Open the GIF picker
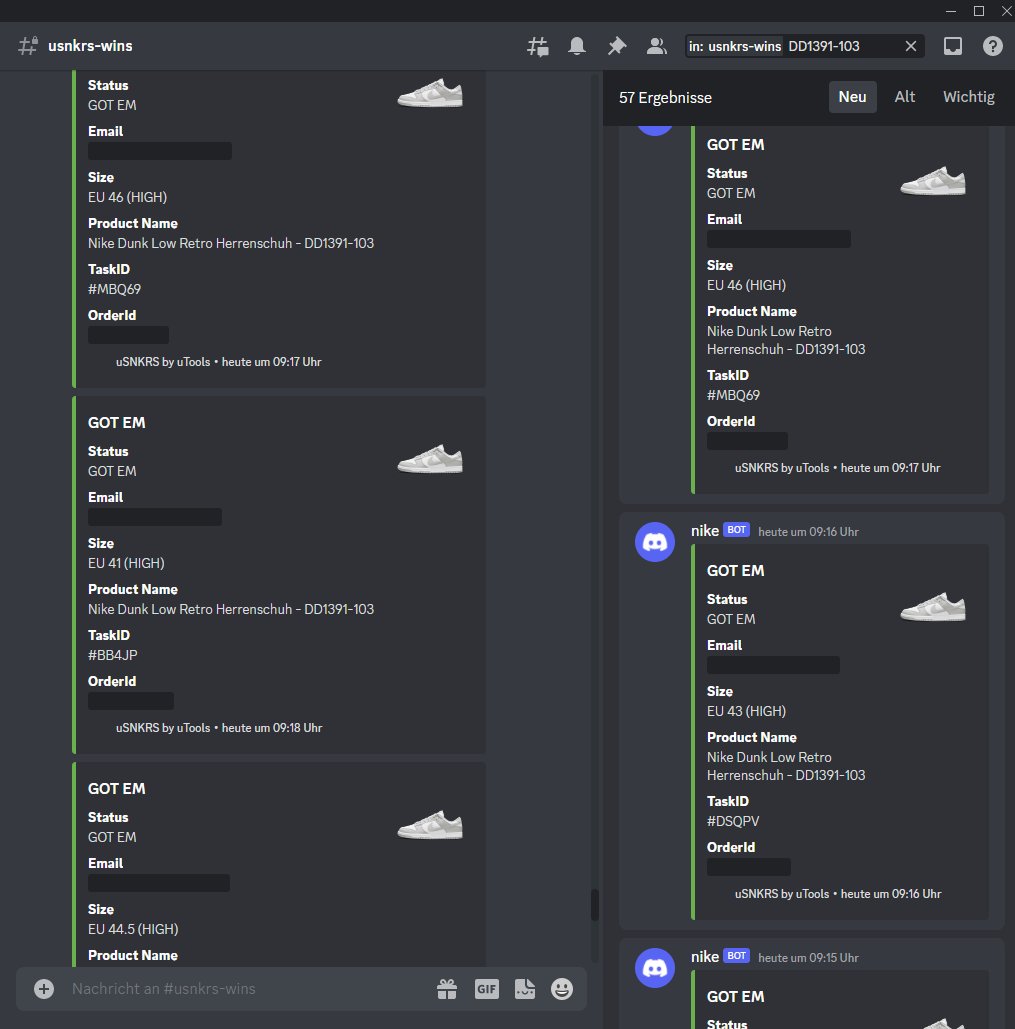The height and width of the screenshot is (1029, 1015). [486, 988]
